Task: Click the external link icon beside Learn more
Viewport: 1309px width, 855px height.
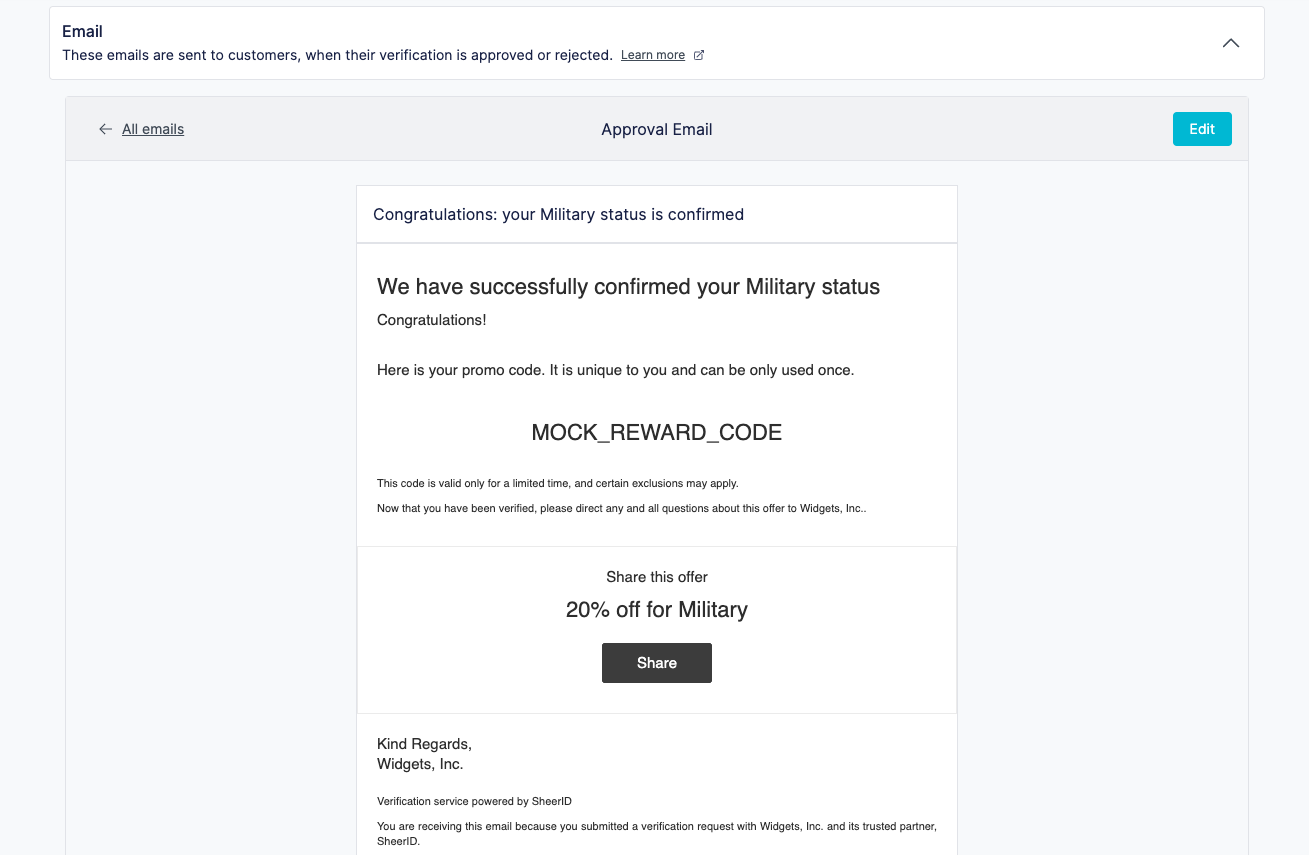Action: [699, 55]
